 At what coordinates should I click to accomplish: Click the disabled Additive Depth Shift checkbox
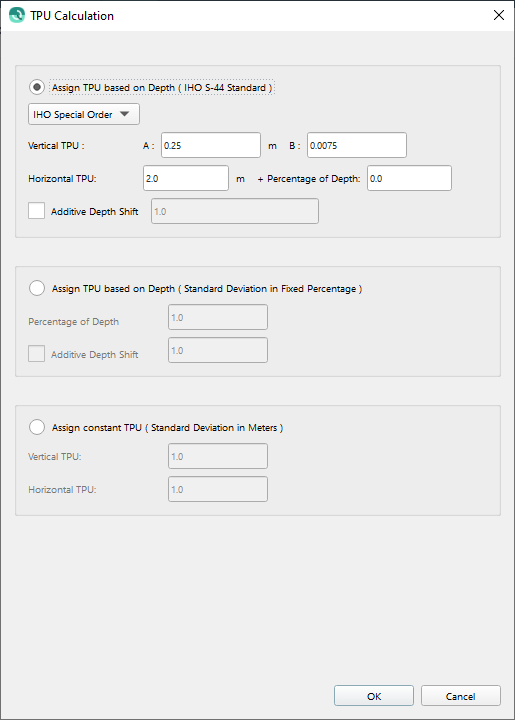point(36,354)
